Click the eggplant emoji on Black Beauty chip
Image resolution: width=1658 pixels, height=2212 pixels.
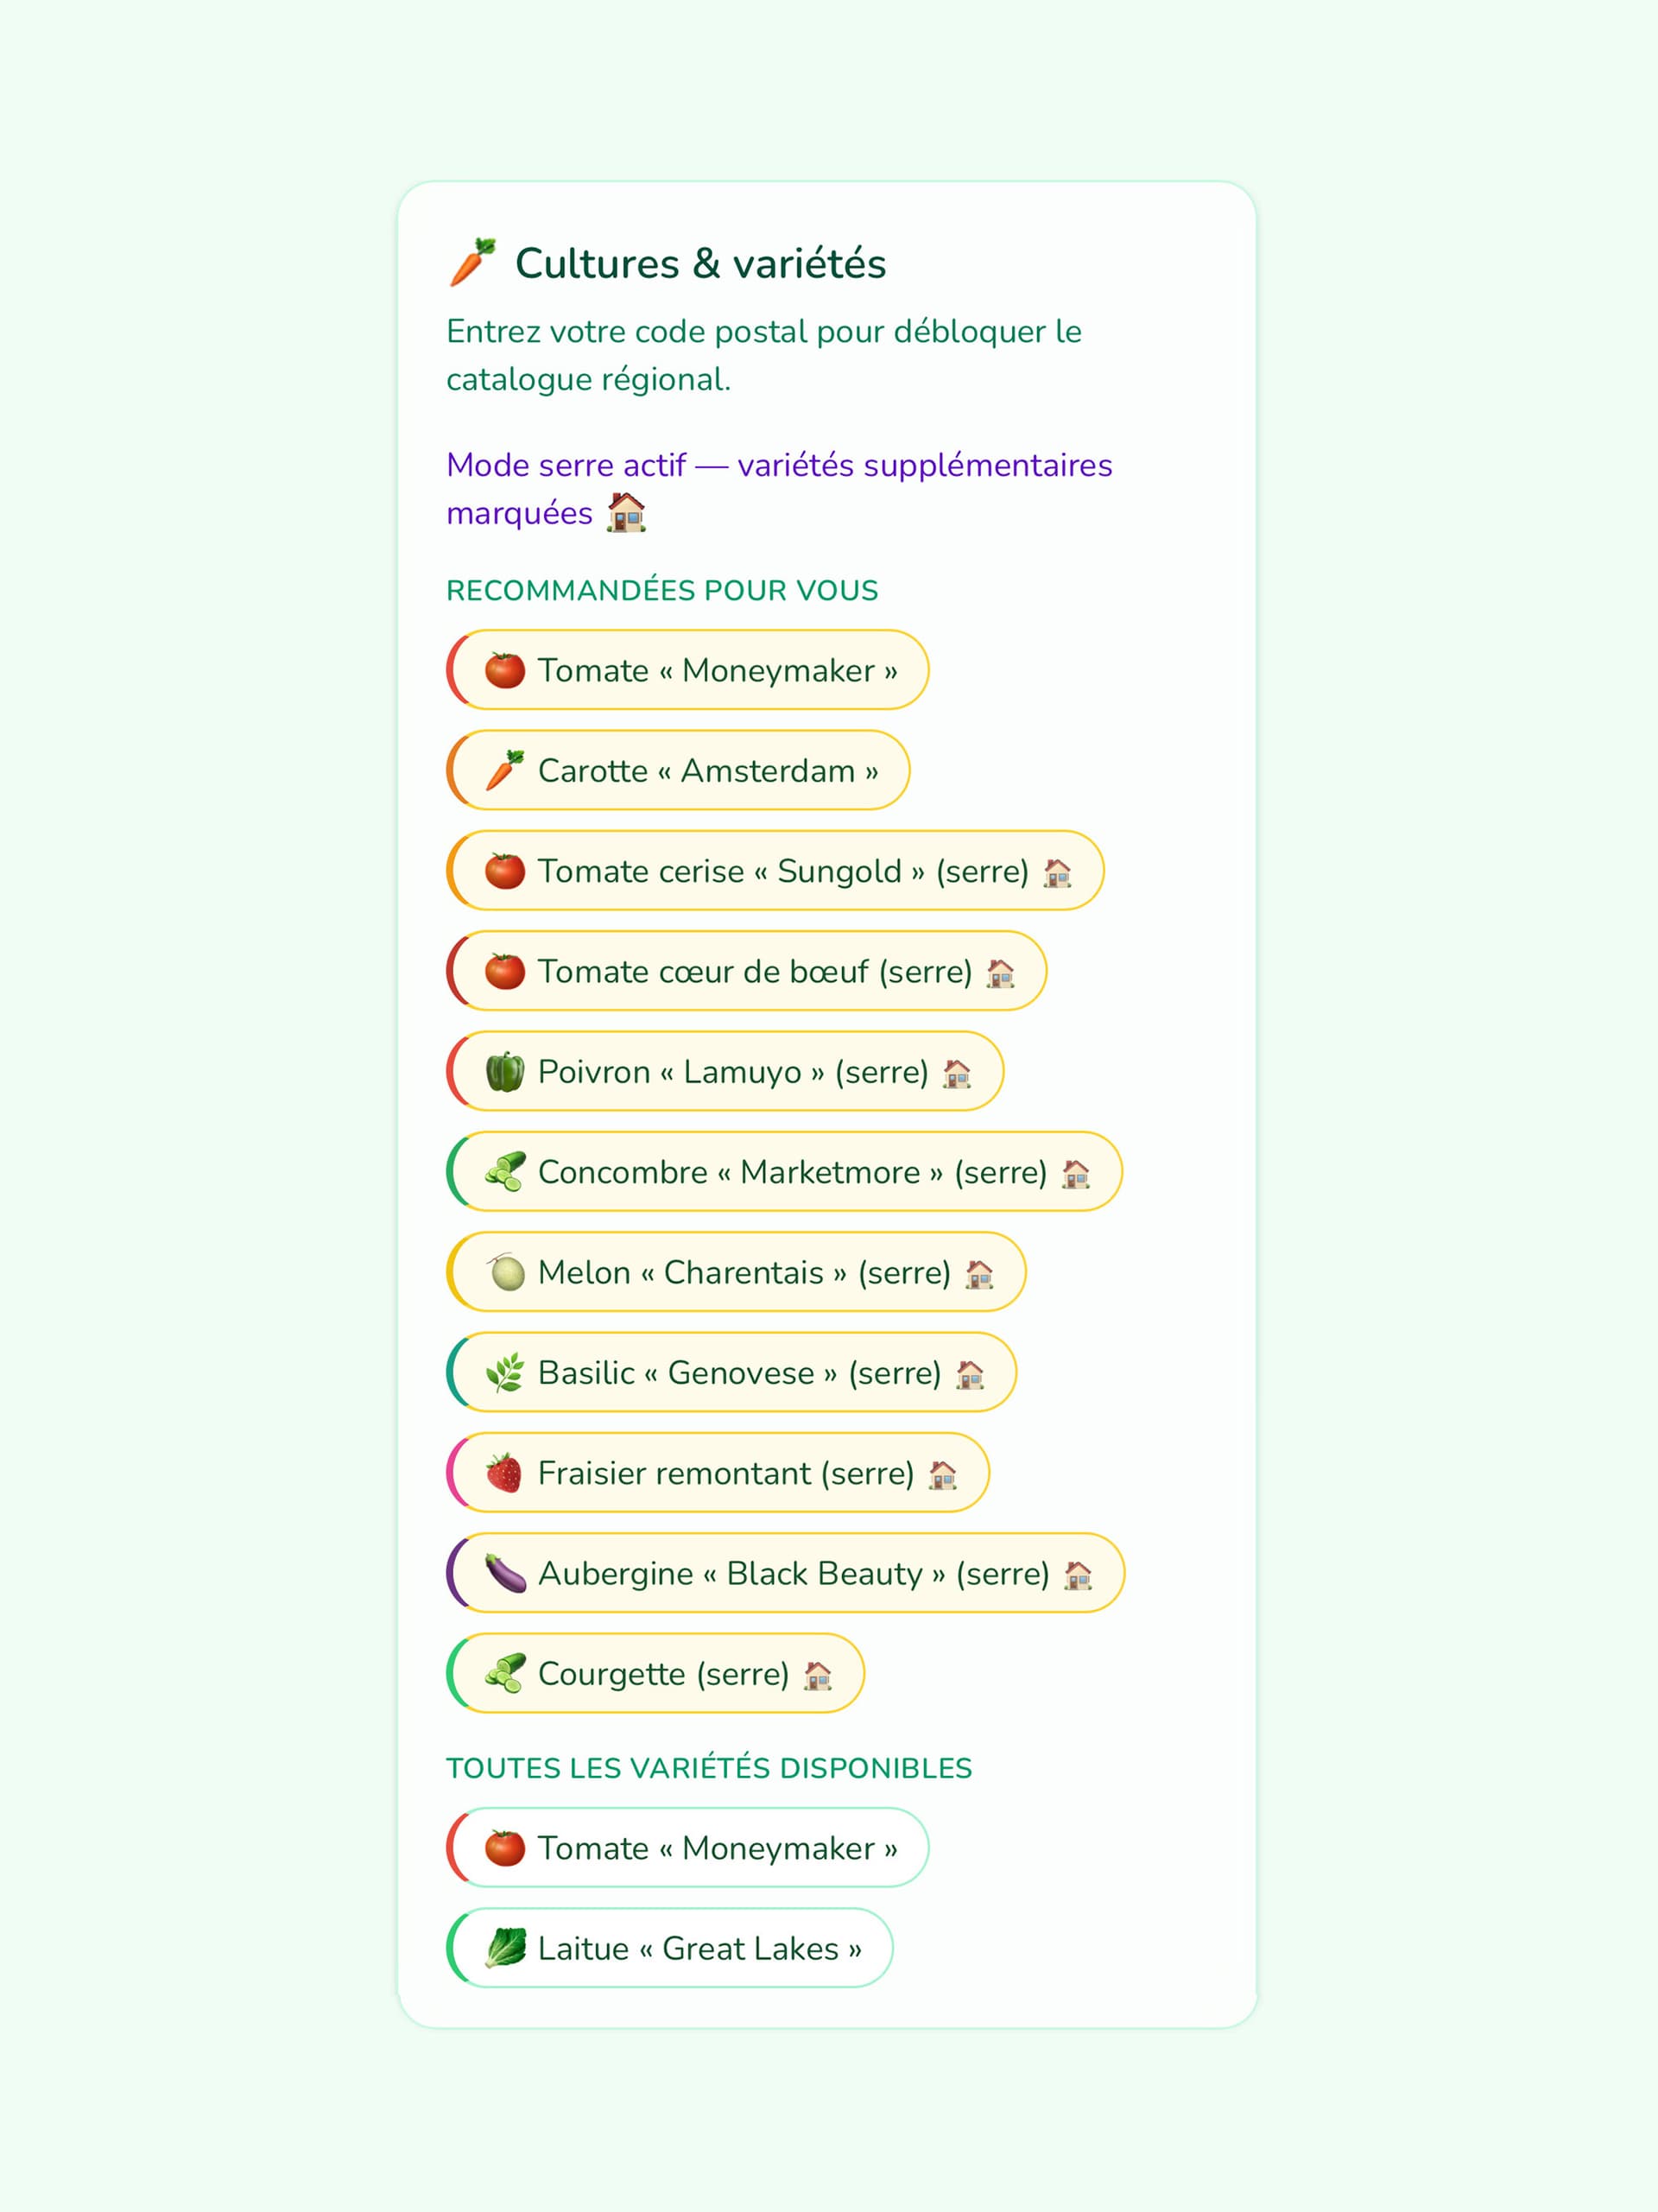tap(505, 1573)
